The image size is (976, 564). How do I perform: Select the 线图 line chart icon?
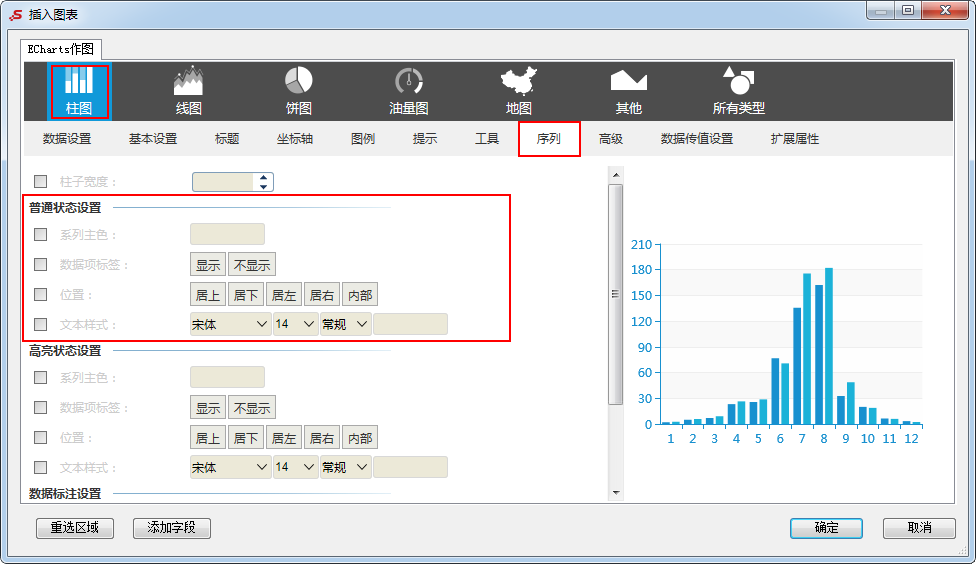189,92
